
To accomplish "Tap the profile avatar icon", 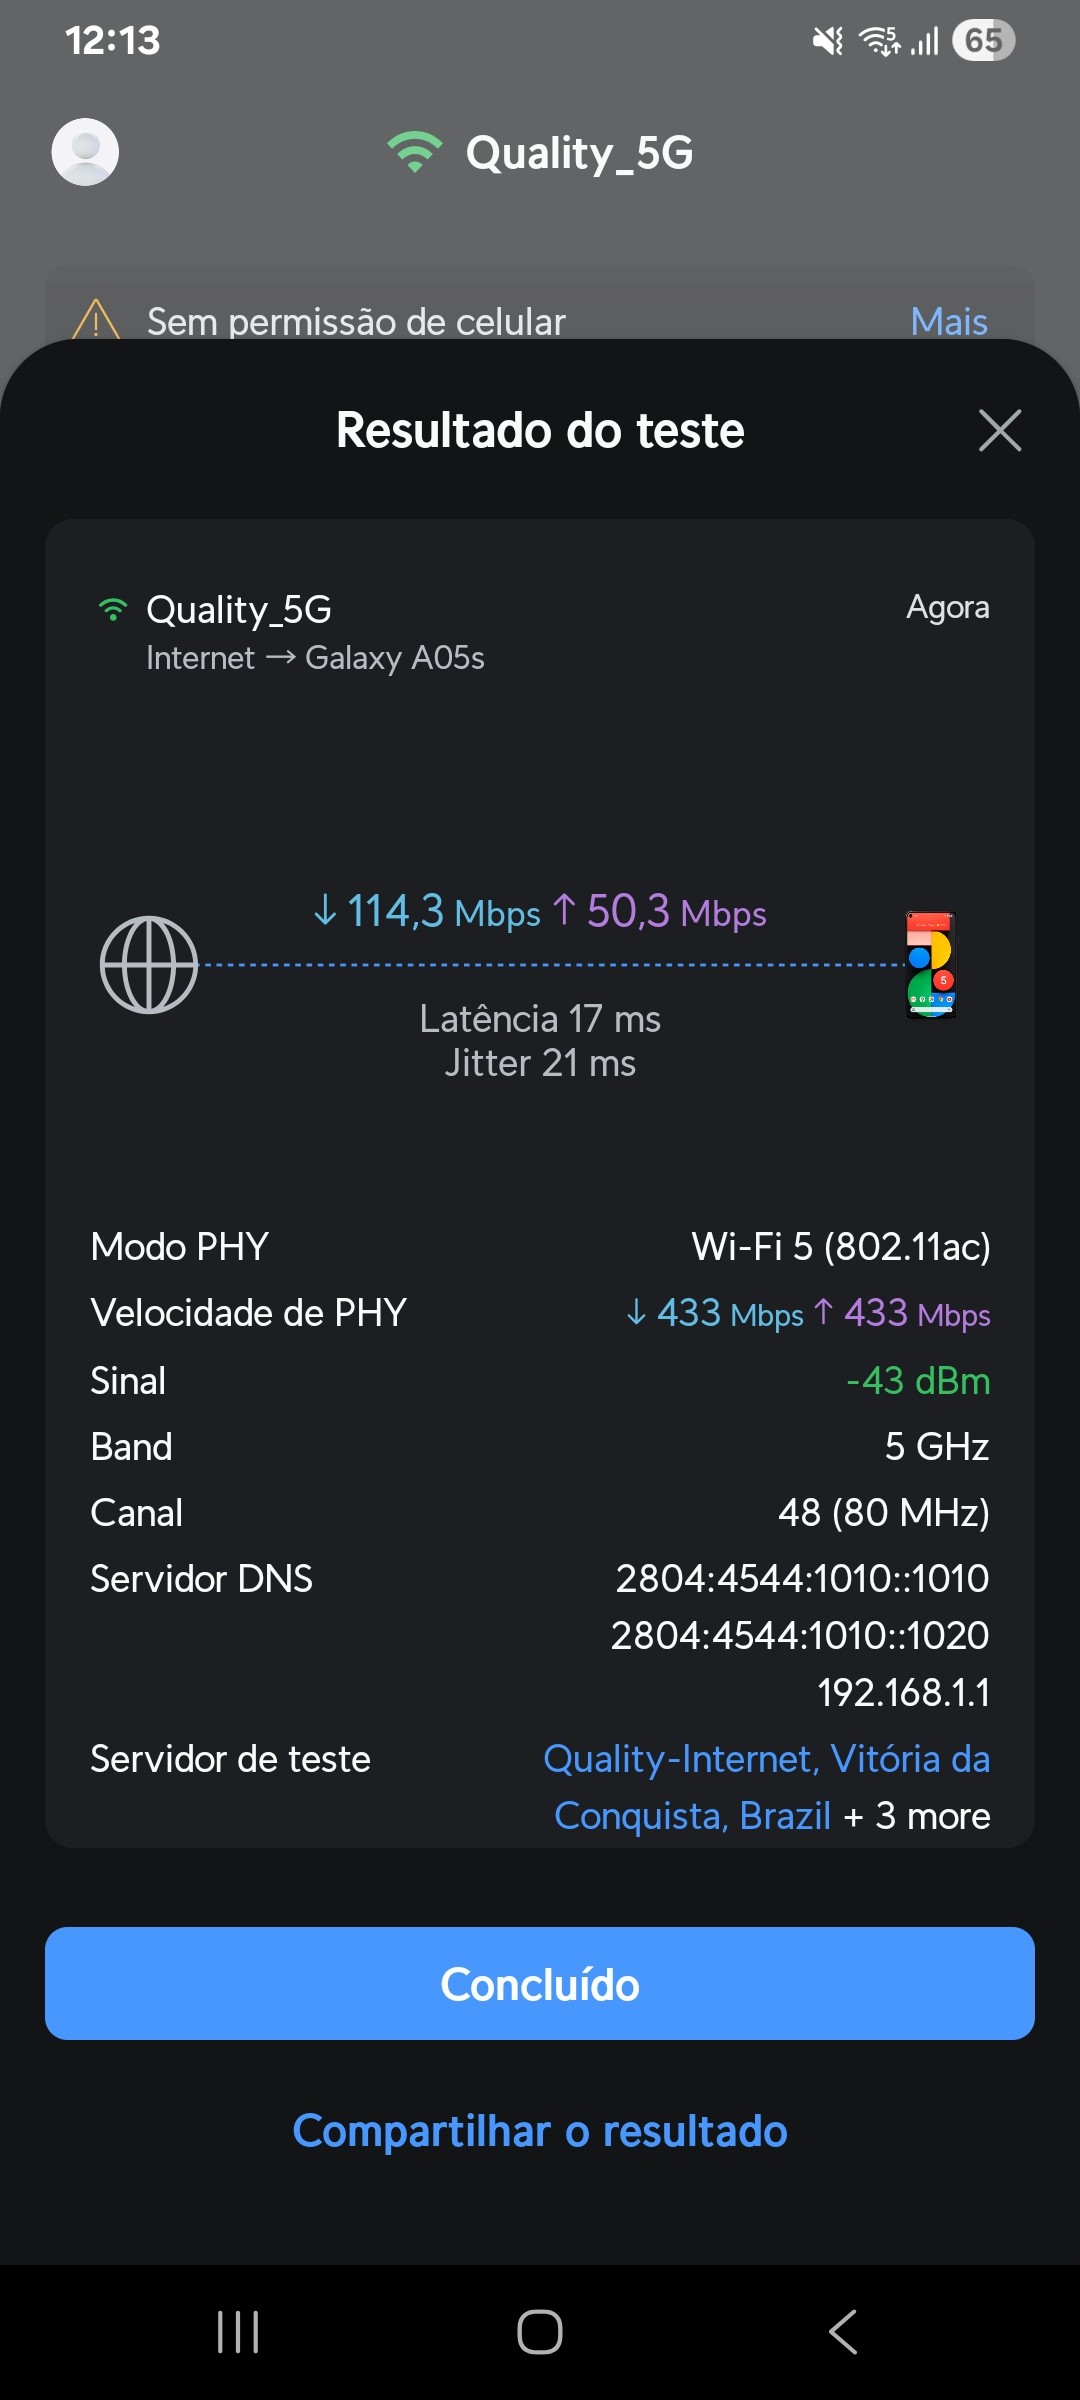I will point(85,152).
